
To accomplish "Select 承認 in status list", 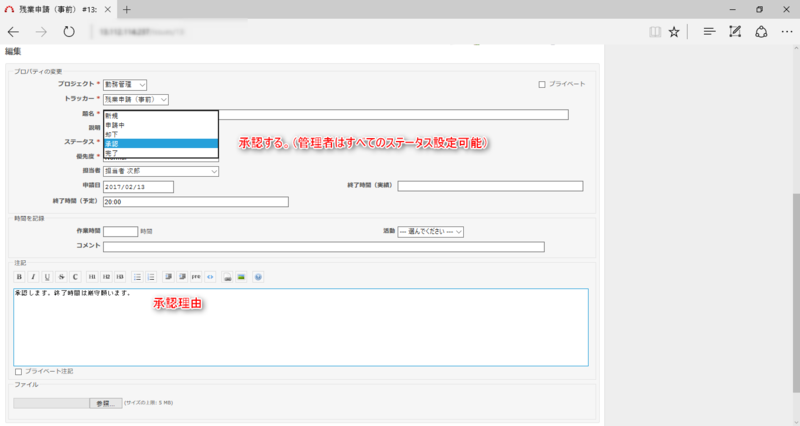I will [161, 143].
